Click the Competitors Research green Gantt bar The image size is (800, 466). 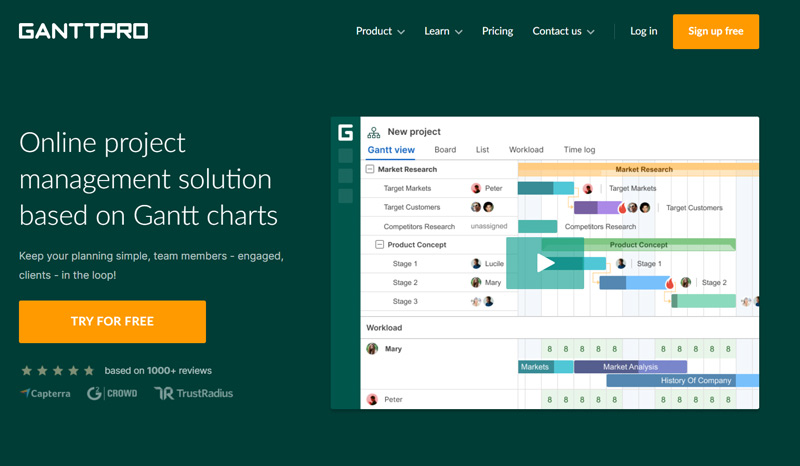(x=537, y=226)
